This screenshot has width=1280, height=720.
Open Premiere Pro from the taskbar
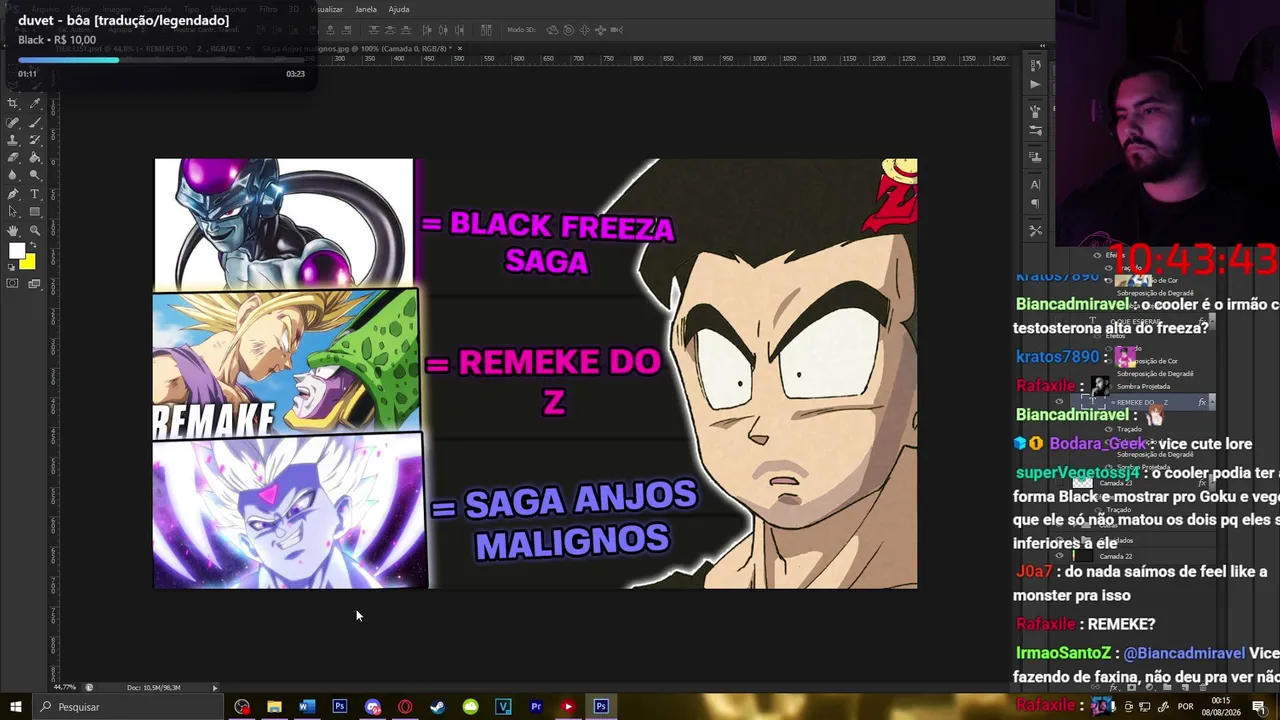536,707
